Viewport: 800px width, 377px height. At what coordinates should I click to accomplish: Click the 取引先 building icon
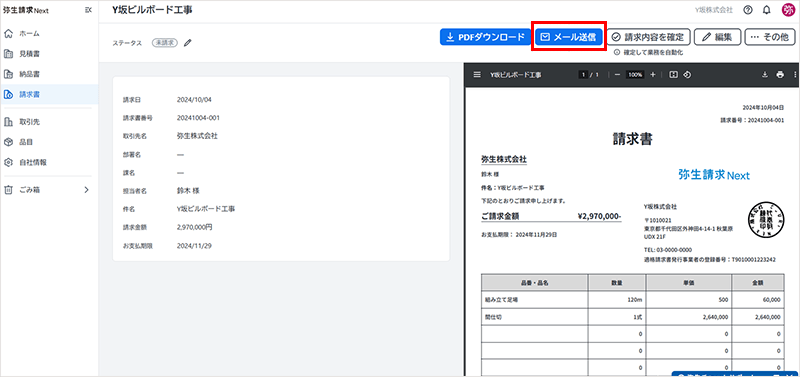coord(8,121)
